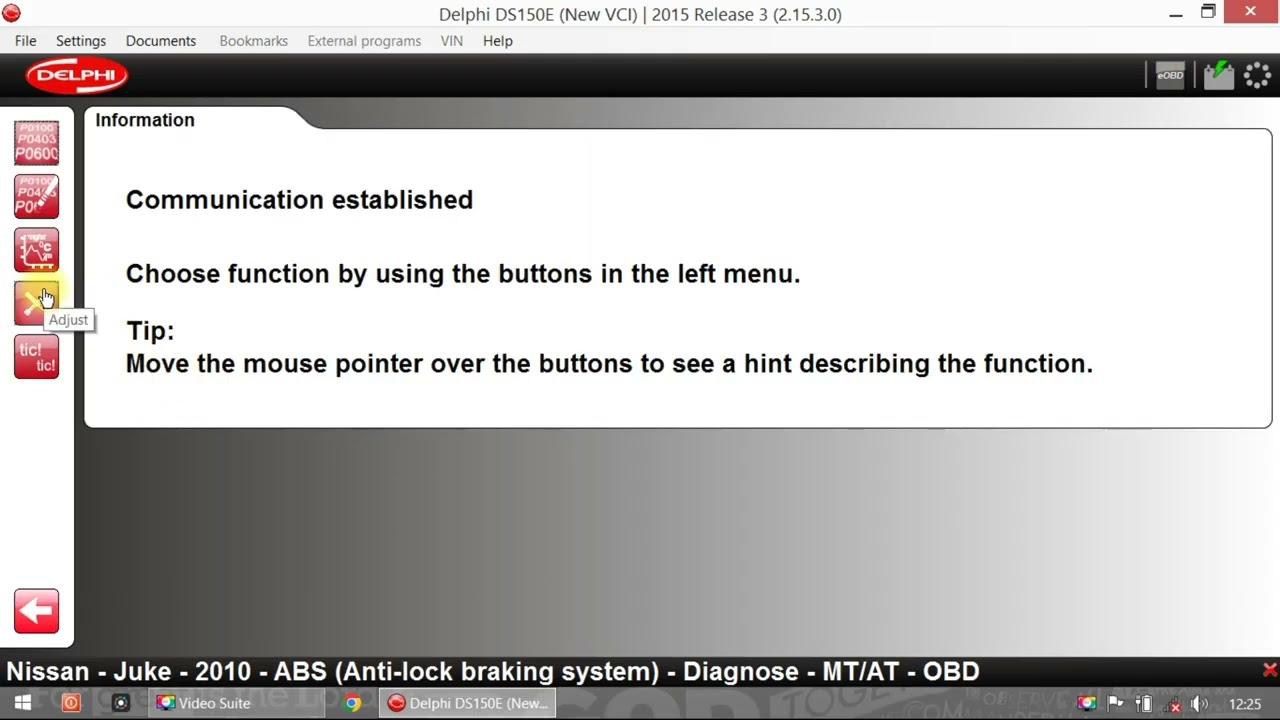1280x720 pixels.
Task: Click the orange recorder taskbar icon
Action: 71,703
